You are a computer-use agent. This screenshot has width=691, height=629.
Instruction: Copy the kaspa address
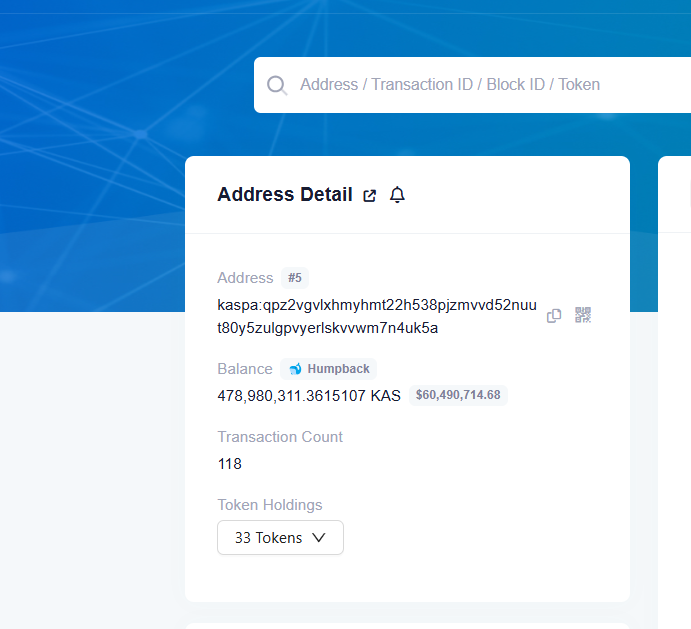click(554, 316)
